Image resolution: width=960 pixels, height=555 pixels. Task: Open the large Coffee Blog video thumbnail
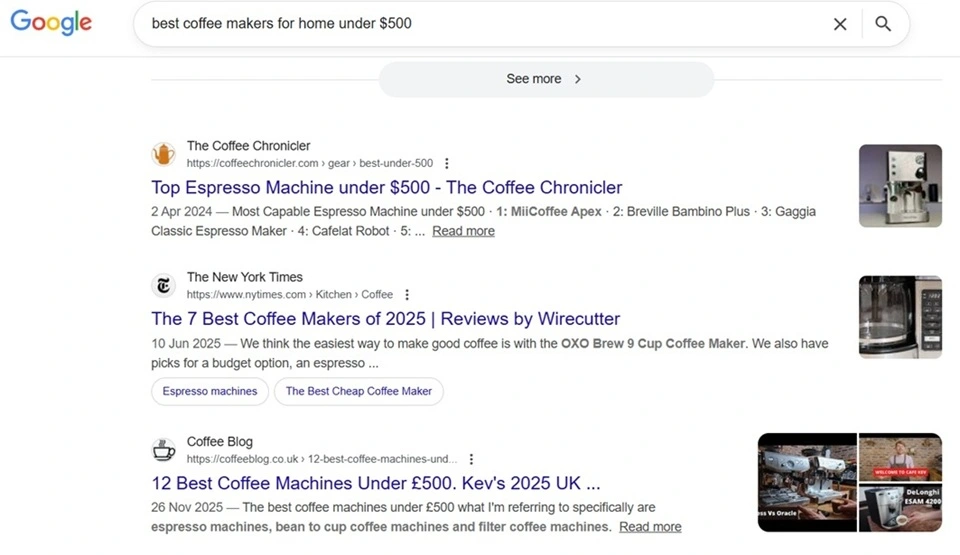point(807,482)
